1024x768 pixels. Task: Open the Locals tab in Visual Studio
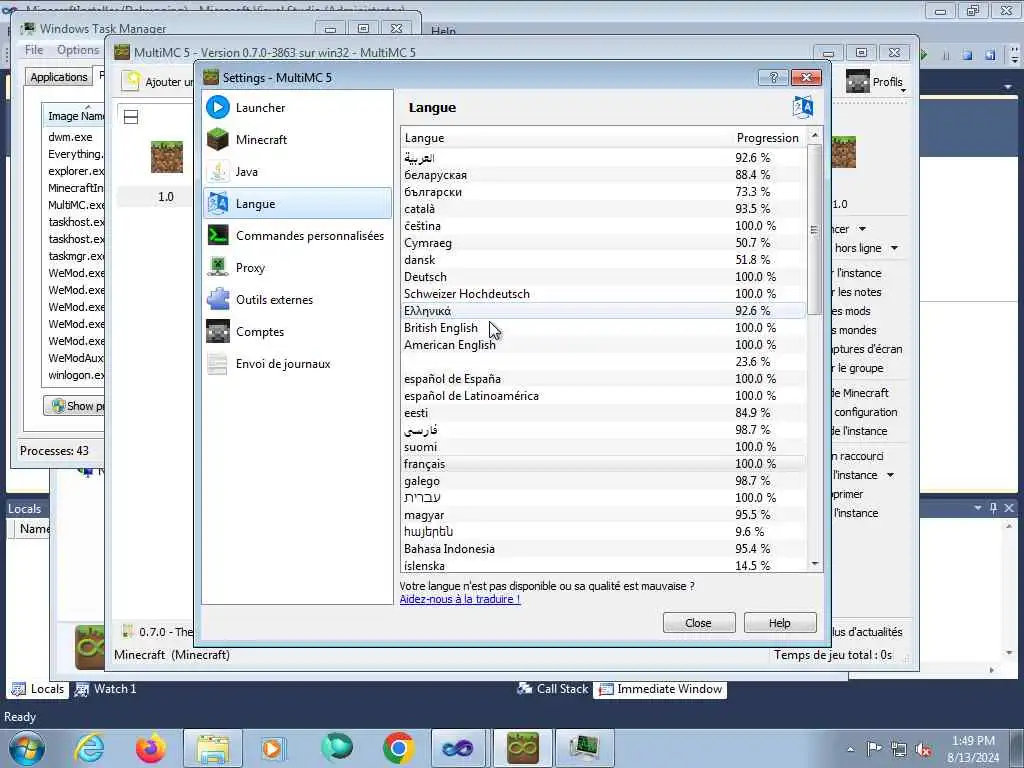coord(39,689)
